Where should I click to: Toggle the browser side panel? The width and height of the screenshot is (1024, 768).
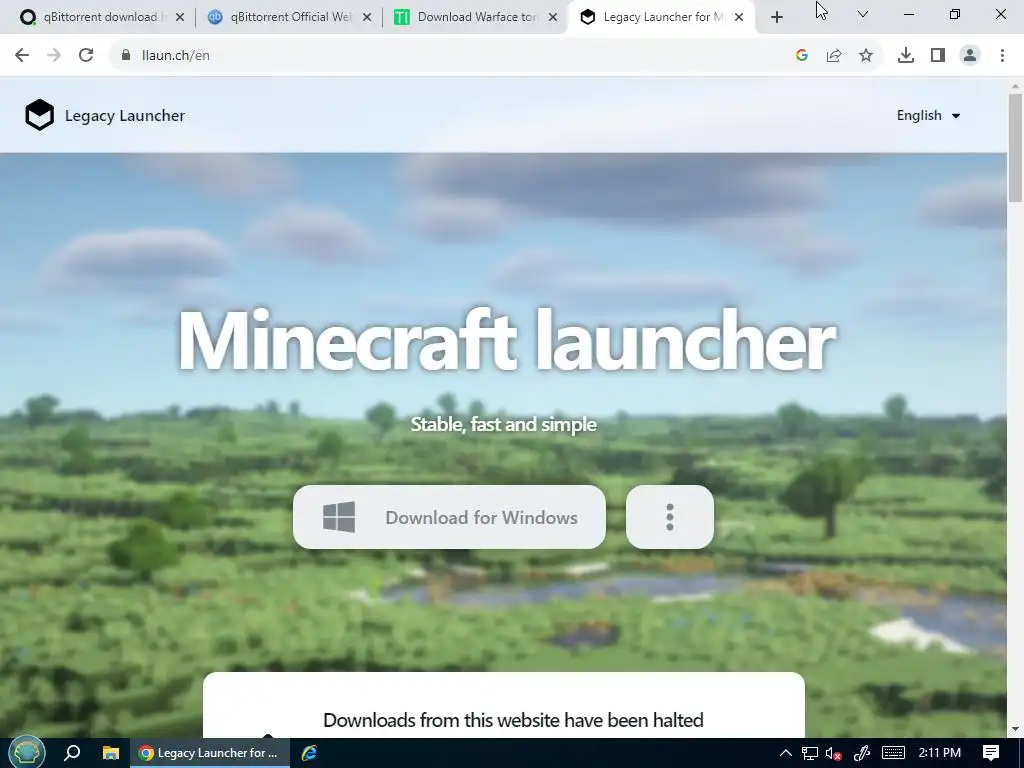tap(938, 56)
